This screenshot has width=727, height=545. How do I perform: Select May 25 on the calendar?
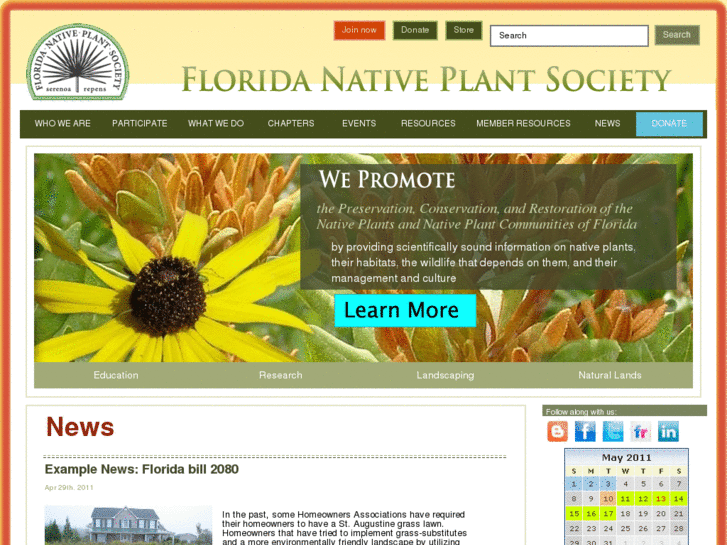pos(626,529)
